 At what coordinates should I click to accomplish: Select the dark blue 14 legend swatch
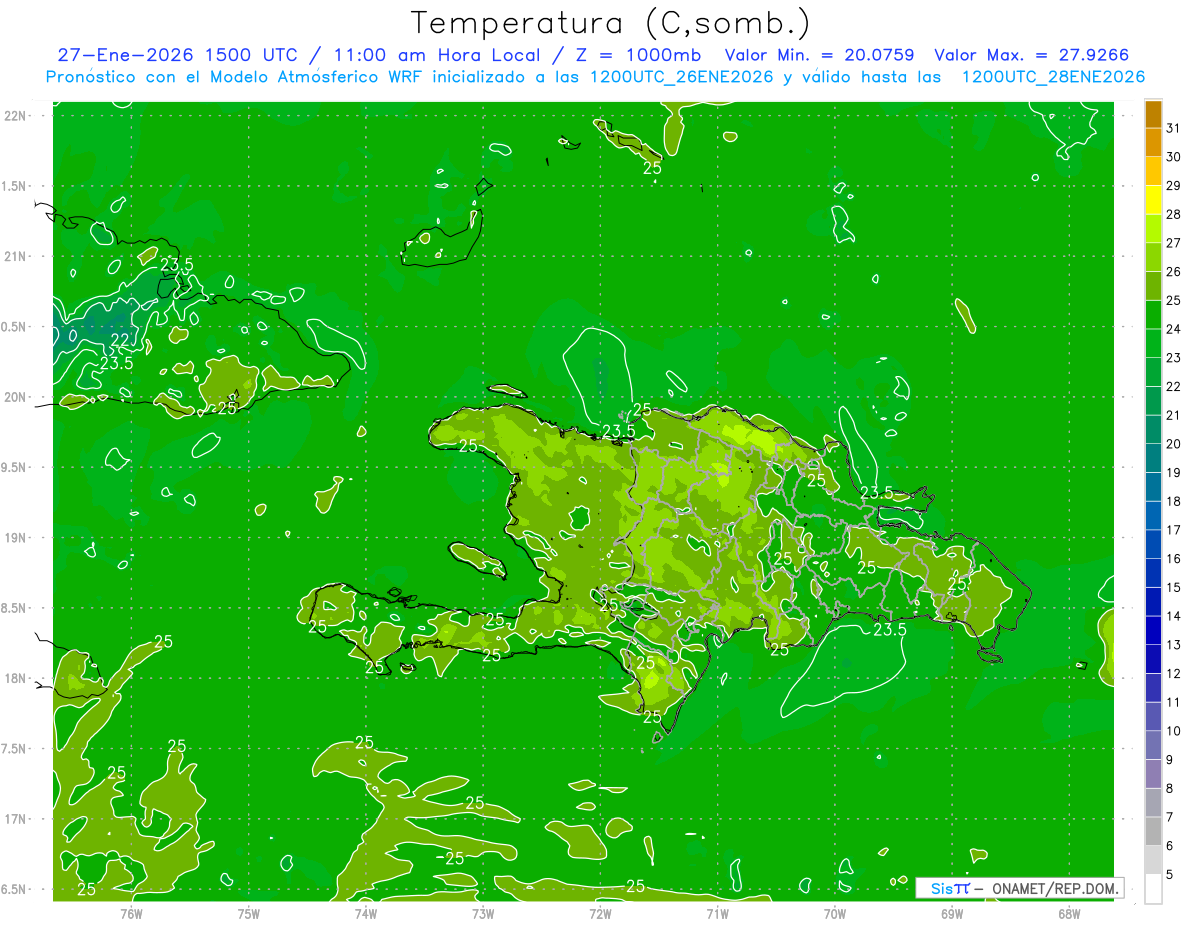(x=1153, y=602)
